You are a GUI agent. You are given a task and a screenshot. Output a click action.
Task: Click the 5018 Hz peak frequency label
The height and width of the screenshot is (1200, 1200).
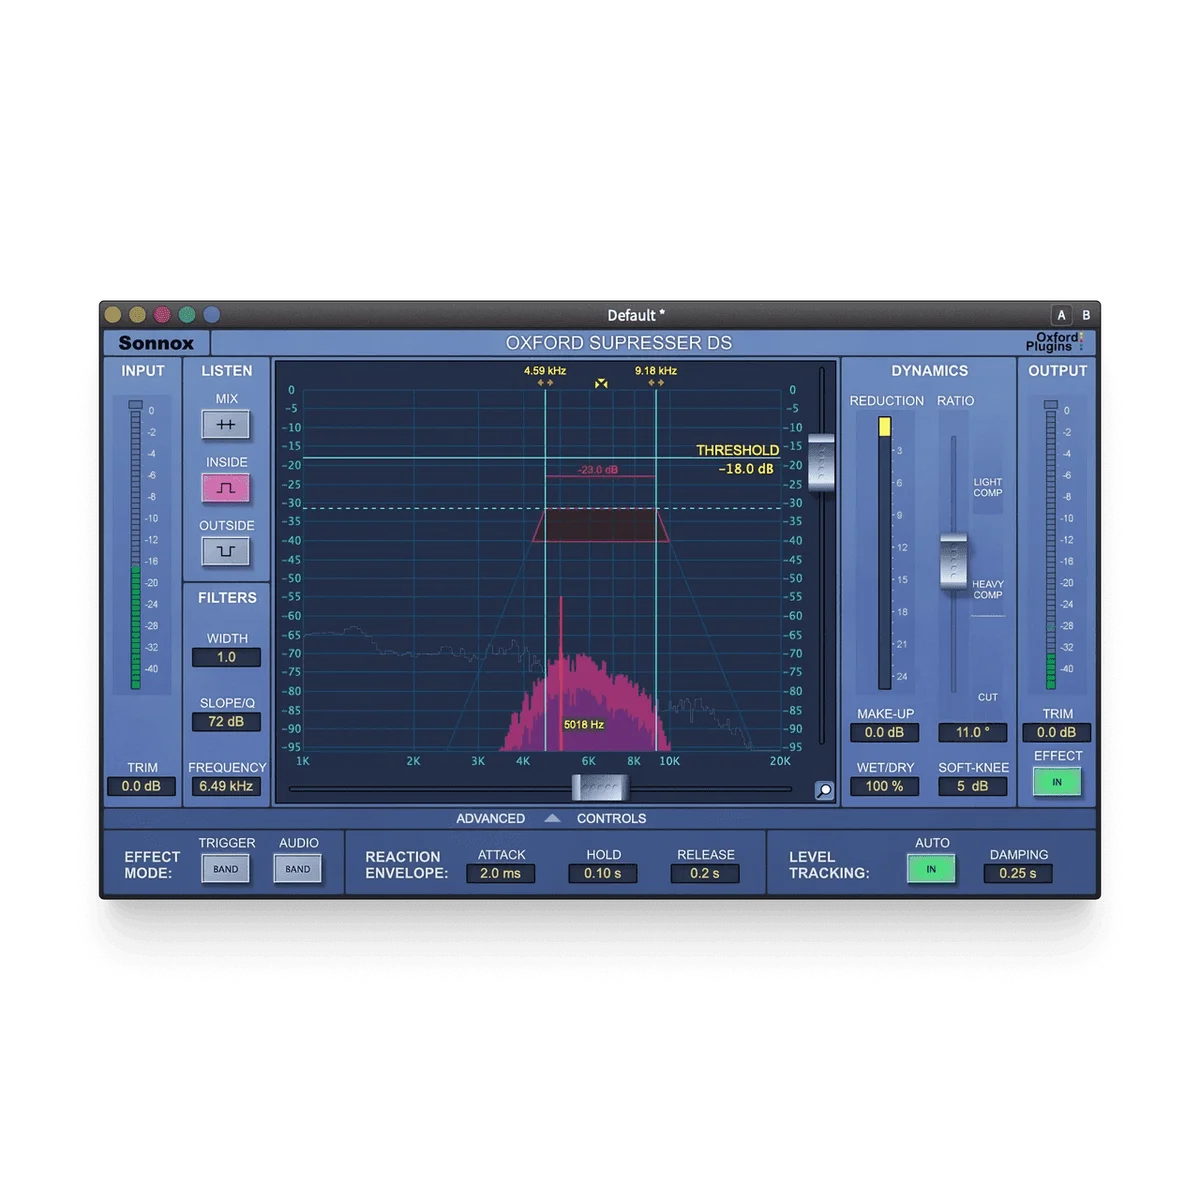[x=584, y=724]
